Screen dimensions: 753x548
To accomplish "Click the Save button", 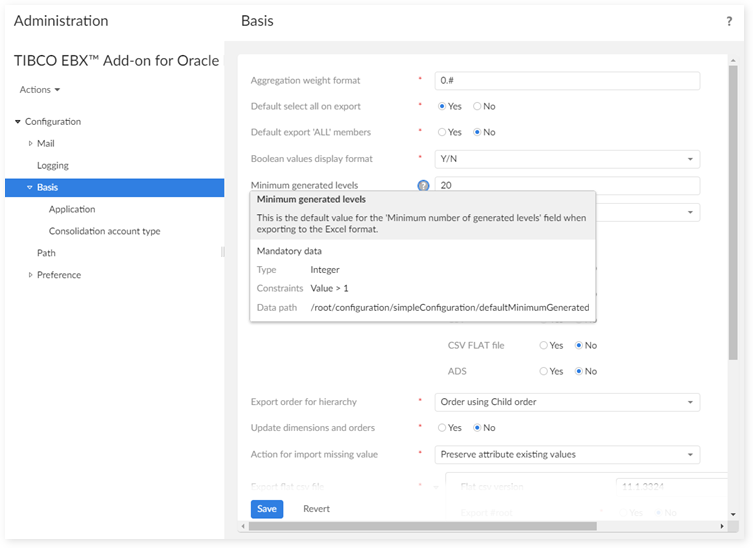I will [267, 509].
